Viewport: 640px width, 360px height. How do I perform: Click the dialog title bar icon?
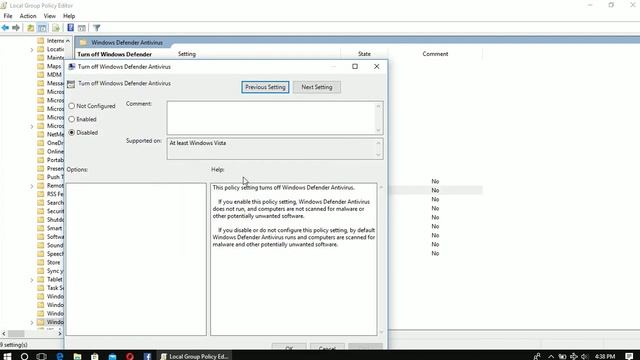coord(72,67)
